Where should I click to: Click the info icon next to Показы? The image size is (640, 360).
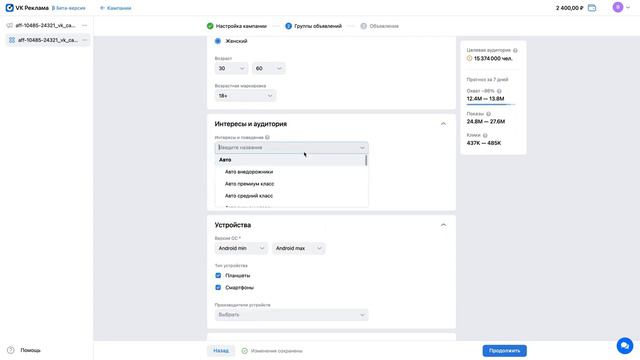(488, 114)
